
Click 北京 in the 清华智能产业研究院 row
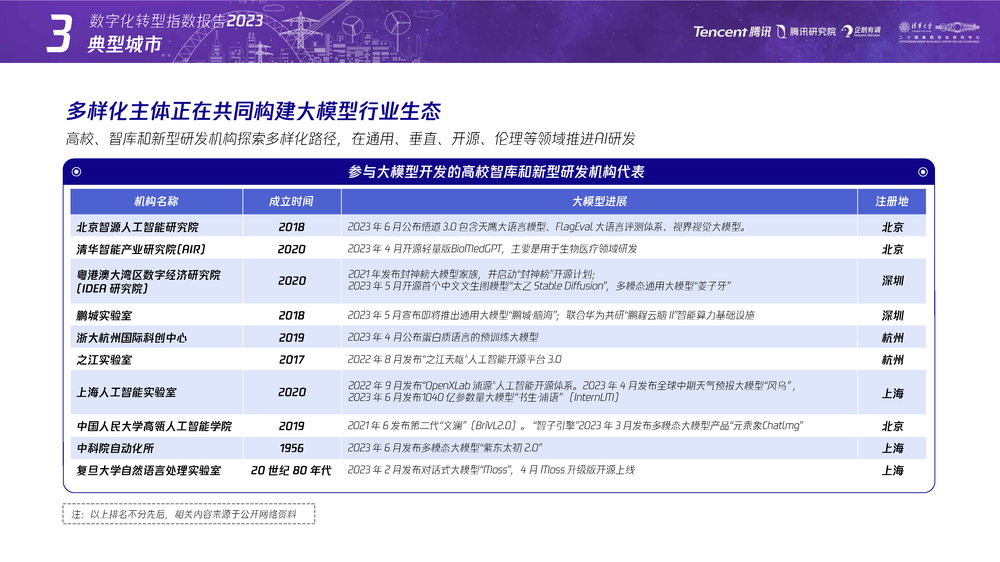click(x=892, y=249)
